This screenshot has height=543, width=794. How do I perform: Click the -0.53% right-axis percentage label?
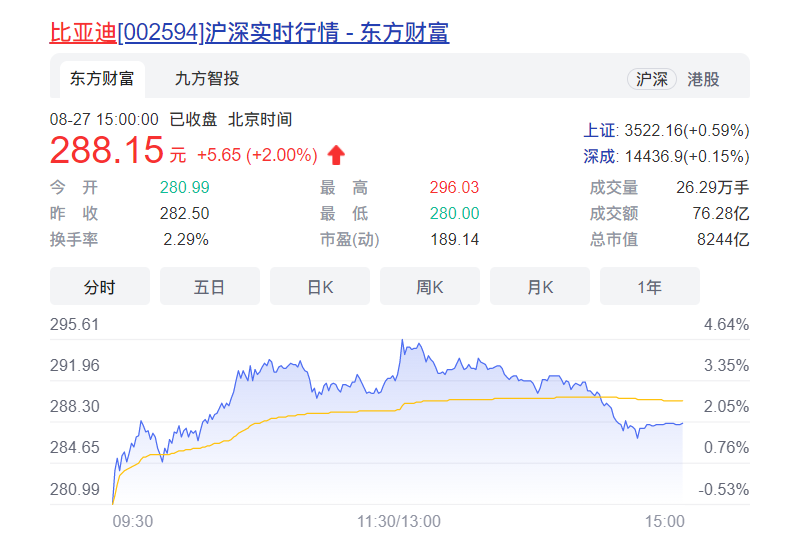(x=724, y=489)
